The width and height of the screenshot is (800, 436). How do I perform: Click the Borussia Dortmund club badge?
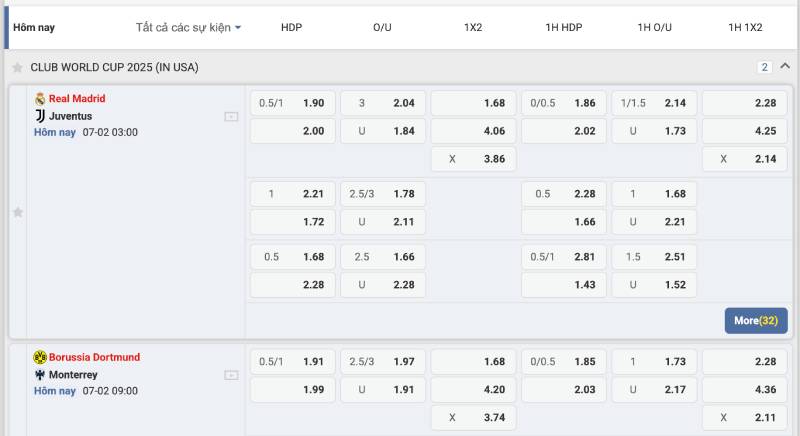pos(40,357)
